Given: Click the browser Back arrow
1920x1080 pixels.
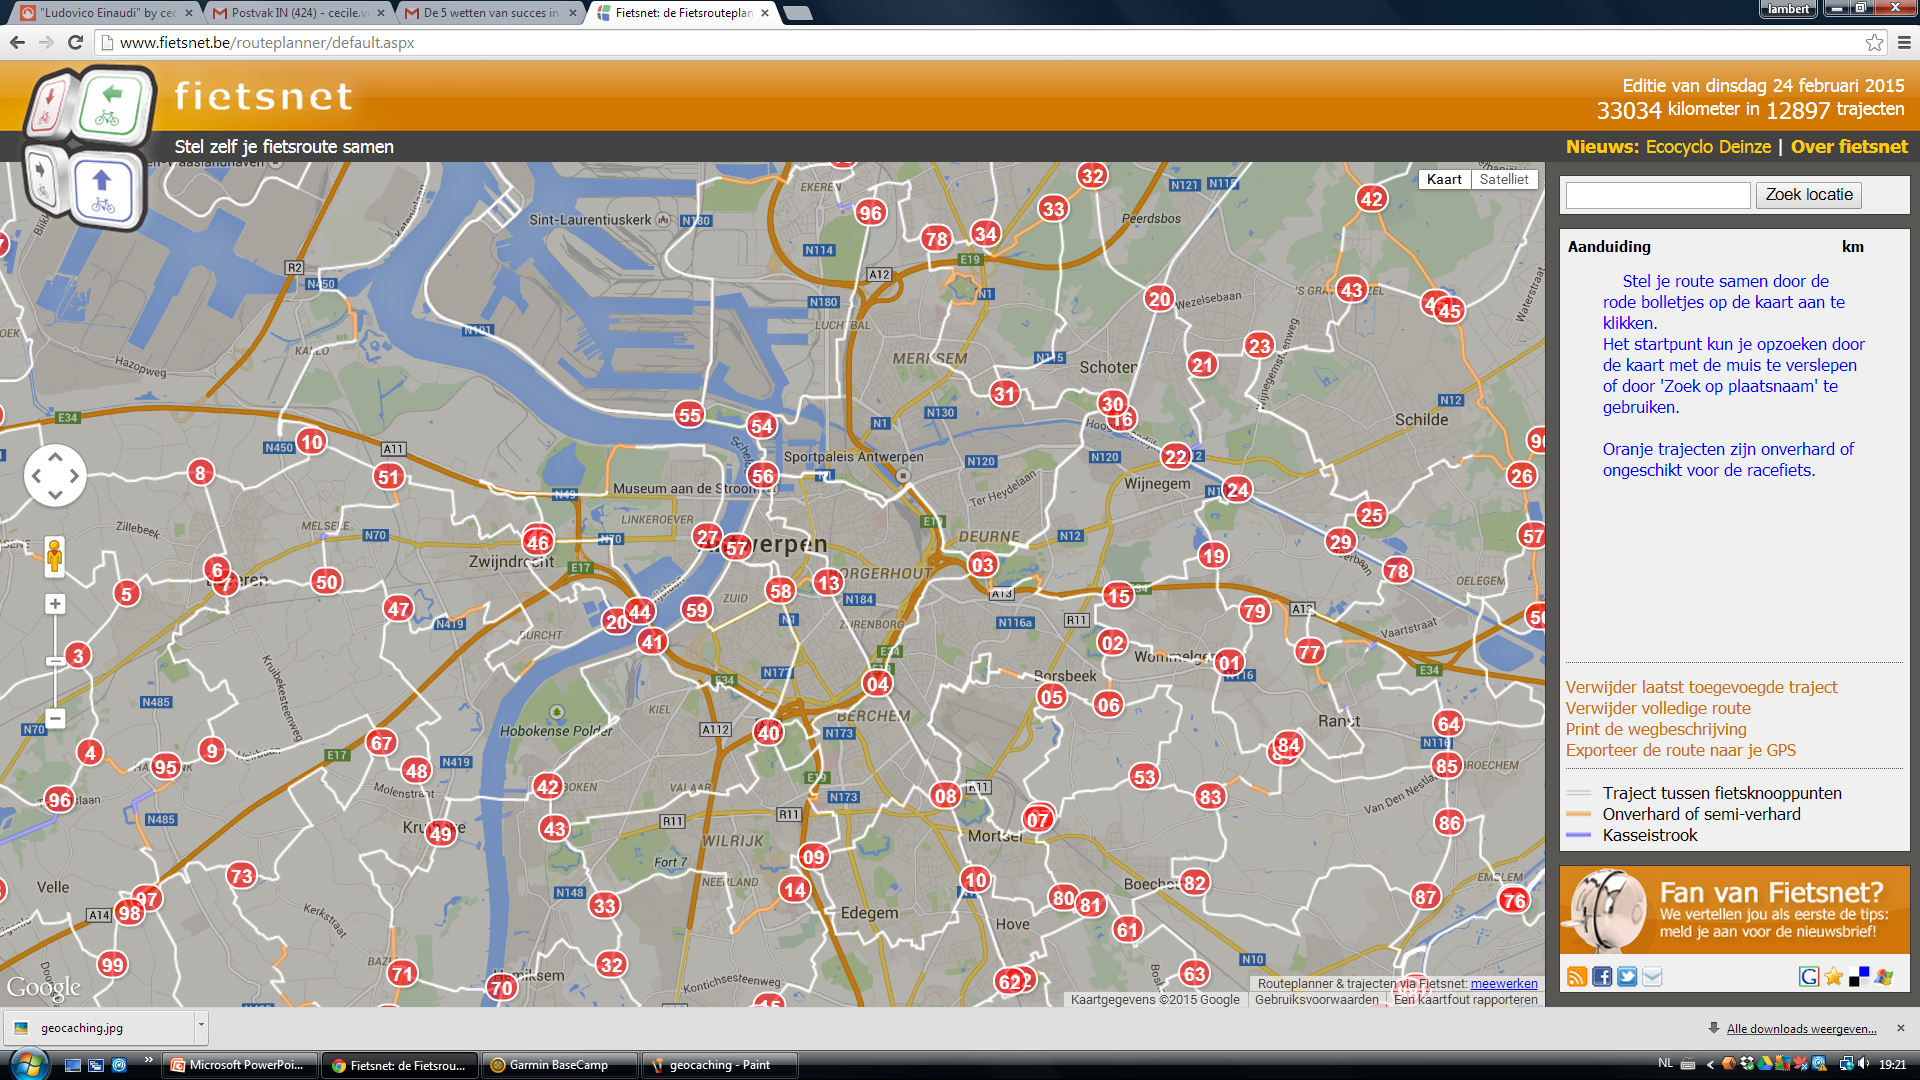Looking at the screenshot, I should (17, 42).
